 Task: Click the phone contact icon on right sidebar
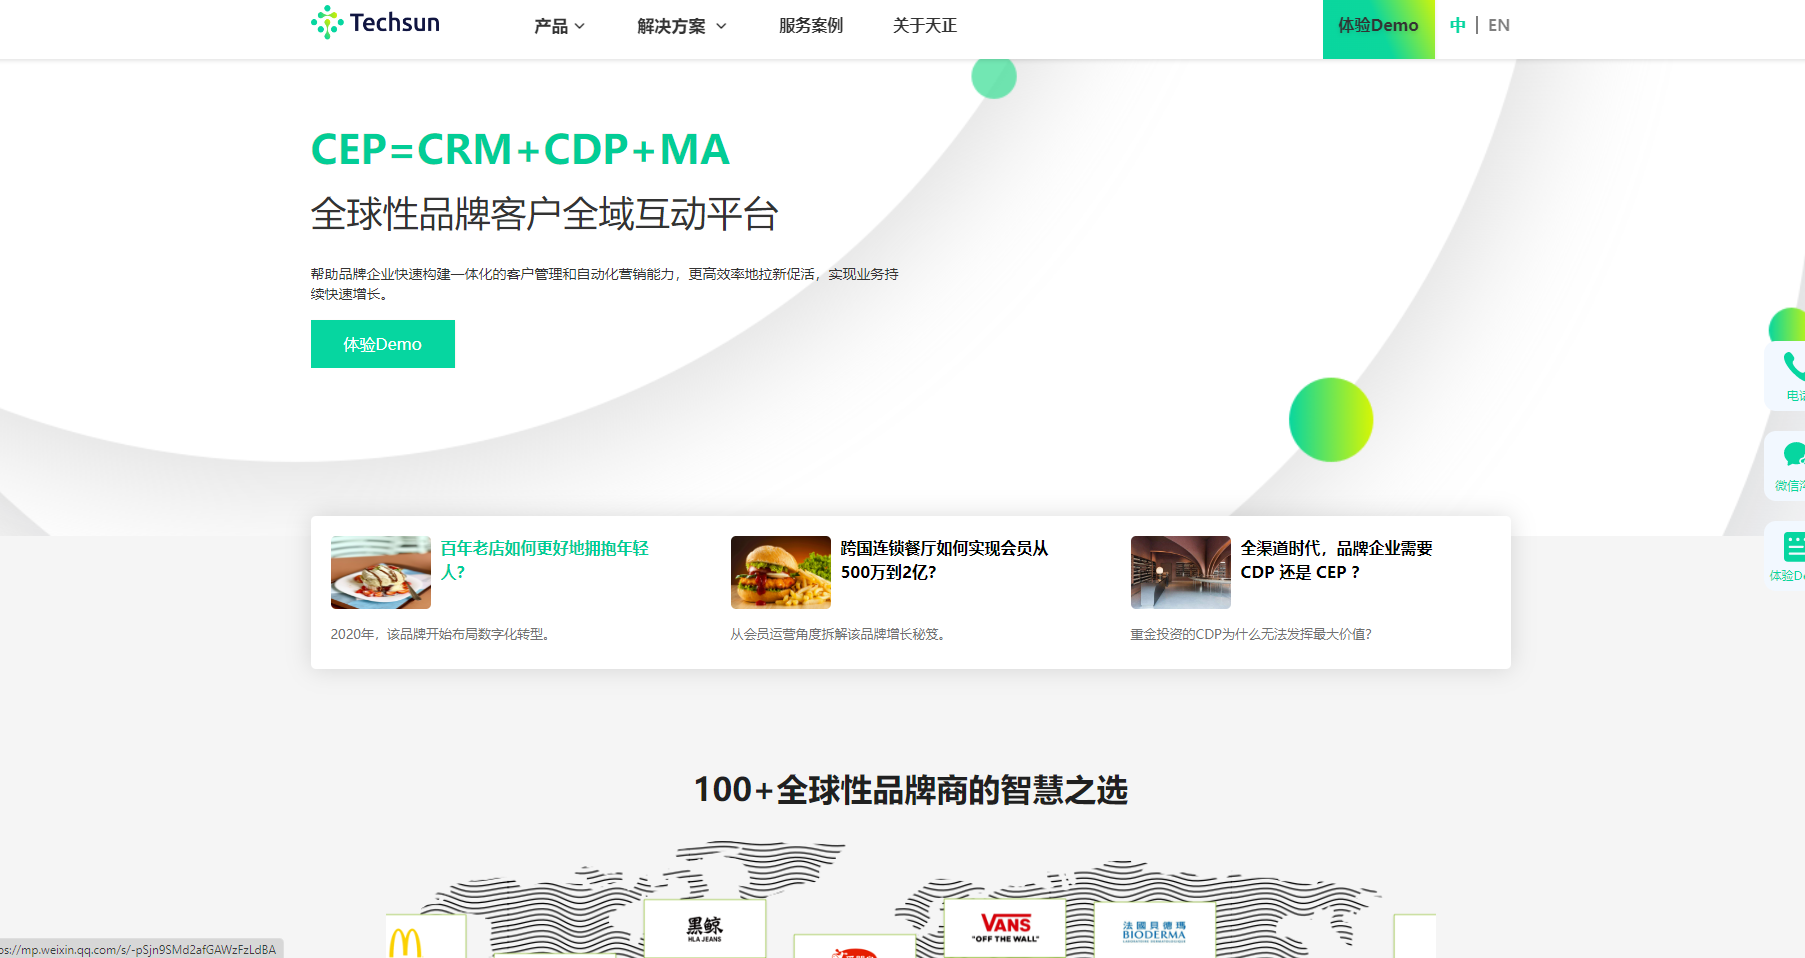coord(1792,367)
